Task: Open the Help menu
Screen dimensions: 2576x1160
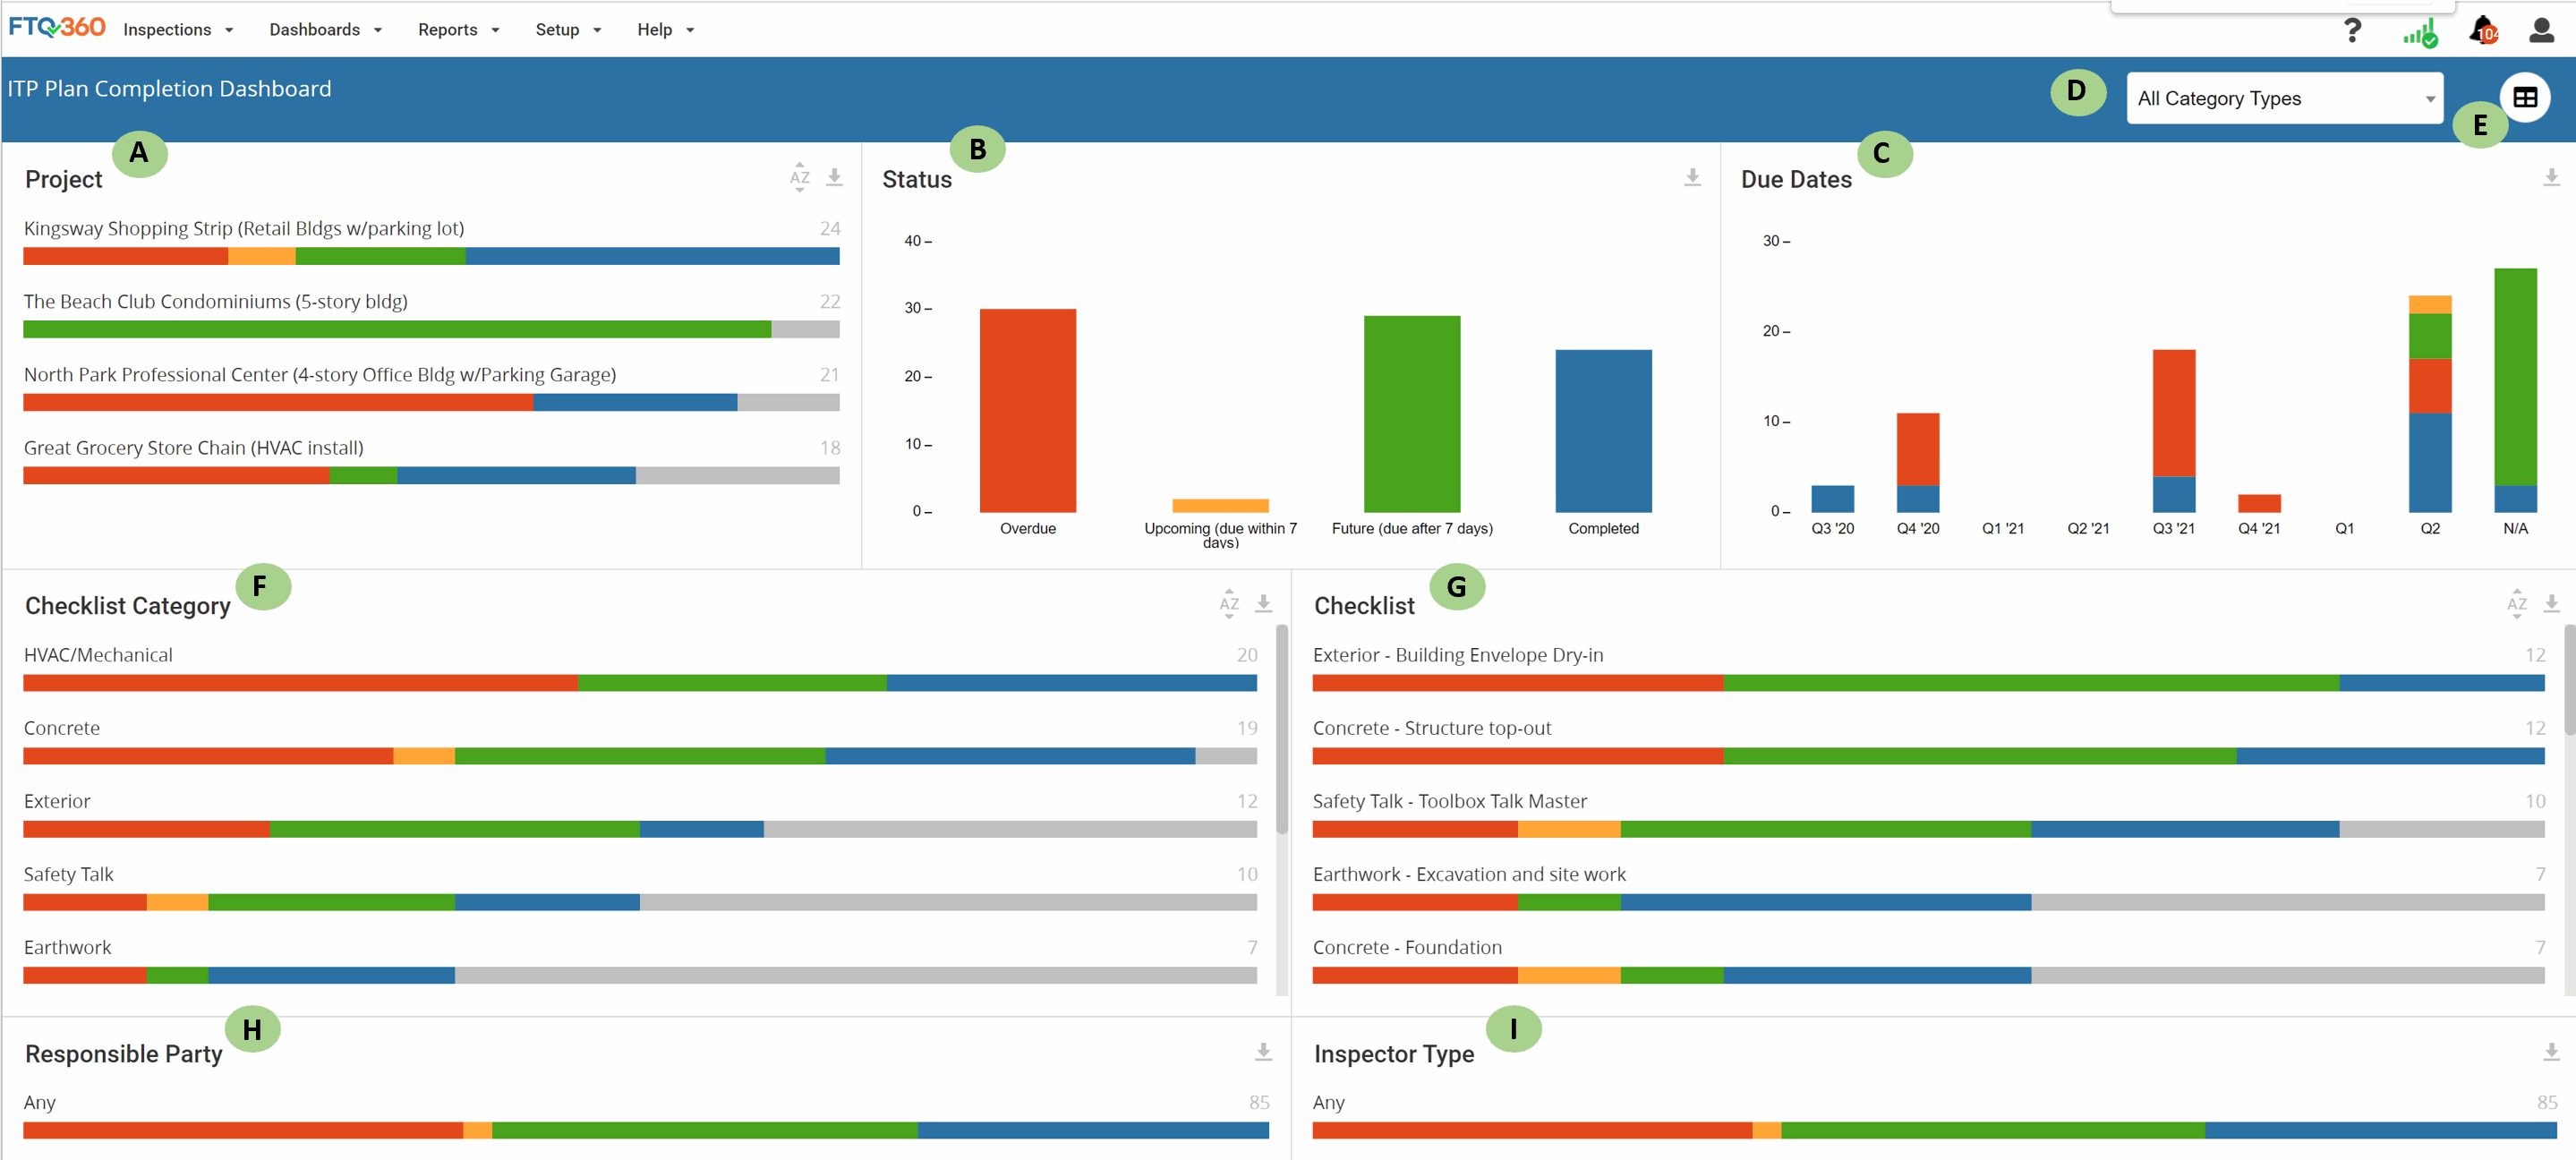Action: point(665,30)
